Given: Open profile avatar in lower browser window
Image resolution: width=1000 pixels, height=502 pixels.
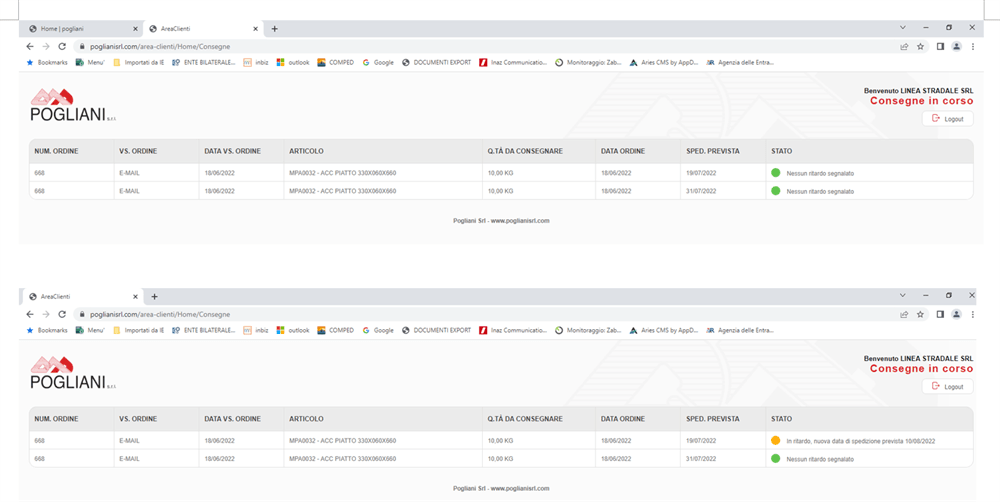Looking at the screenshot, I should pos(956,314).
